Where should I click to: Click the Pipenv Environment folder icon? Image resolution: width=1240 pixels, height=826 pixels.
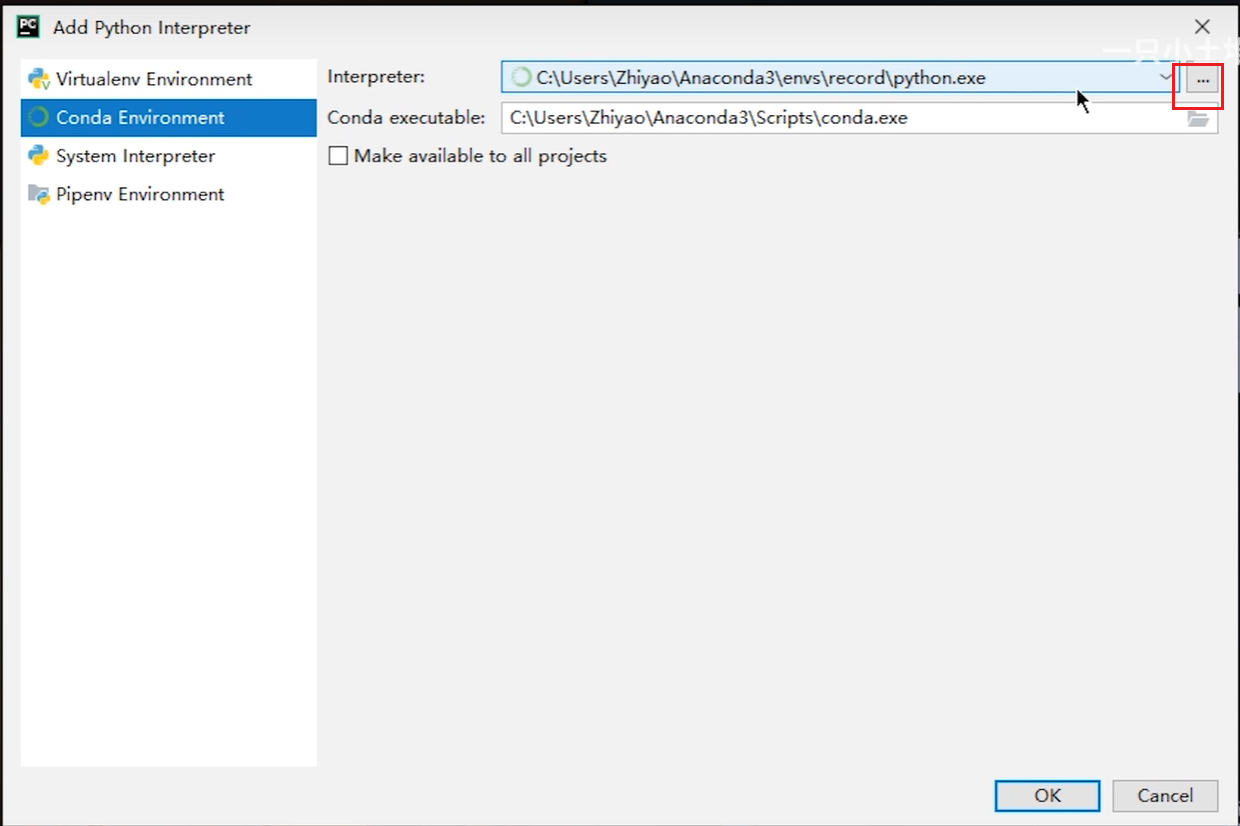click(39, 194)
